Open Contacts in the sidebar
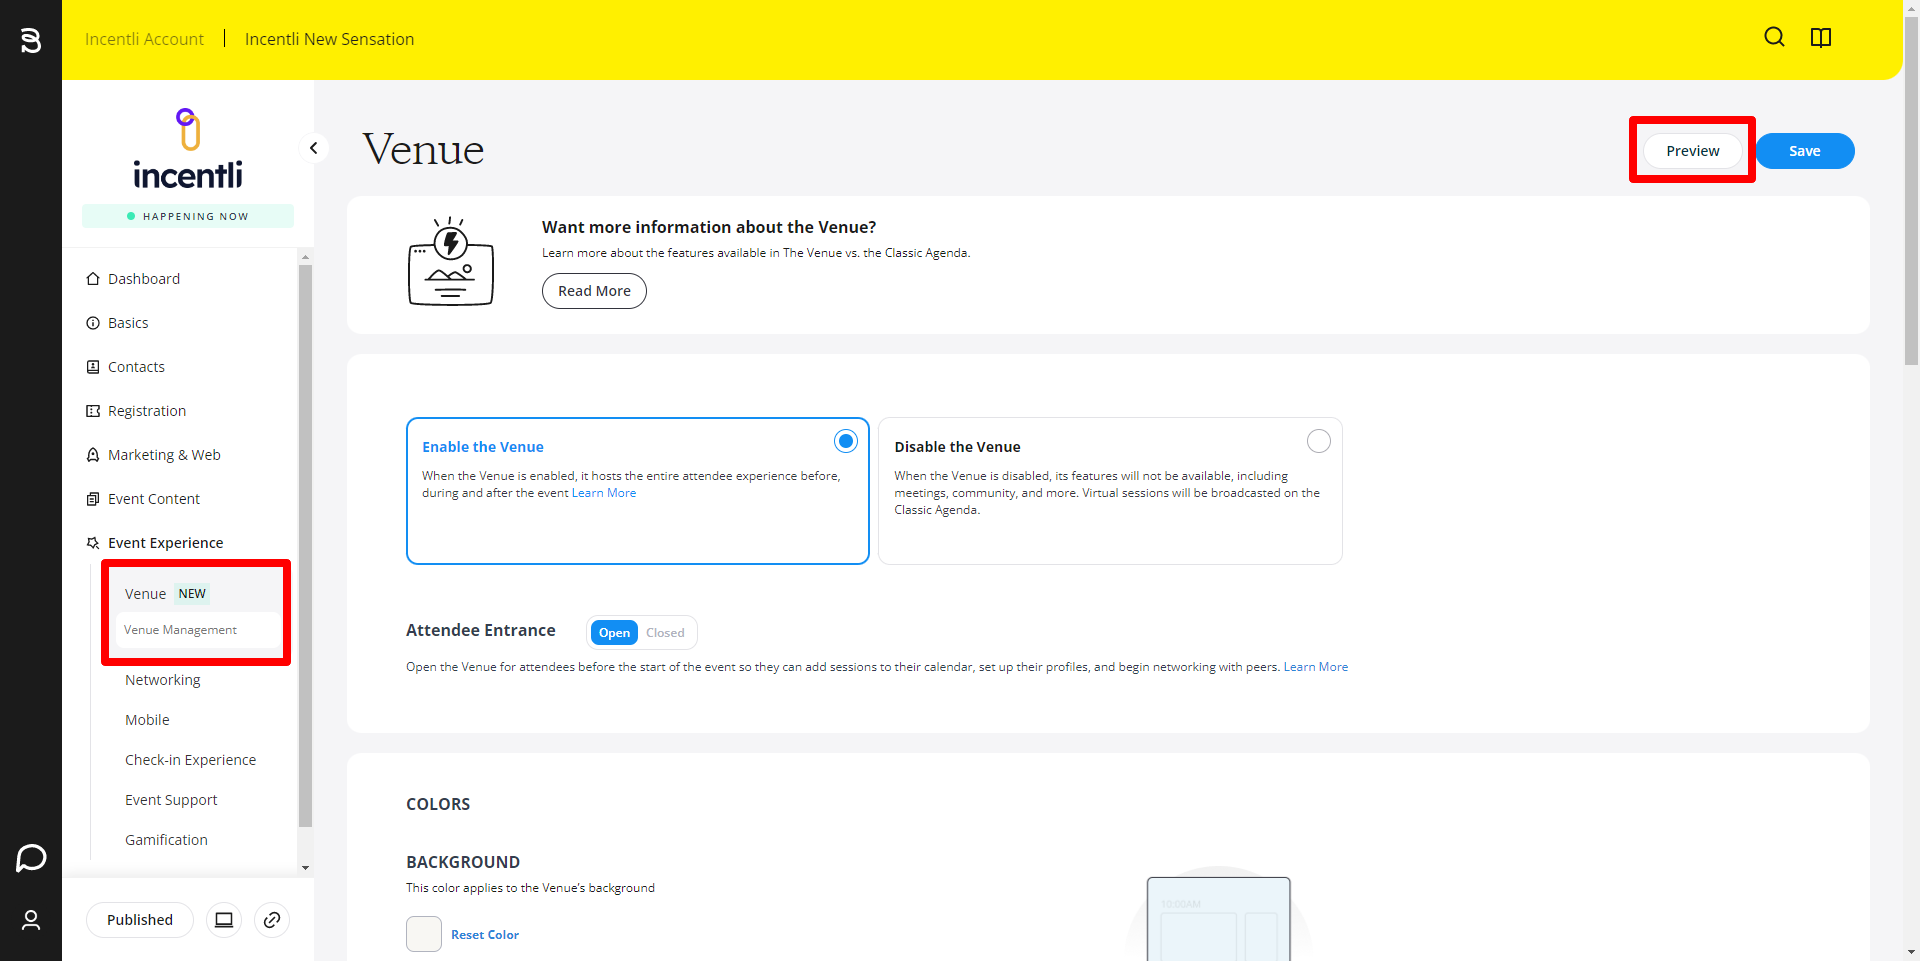The width and height of the screenshot is (1920, 961). 136,367
